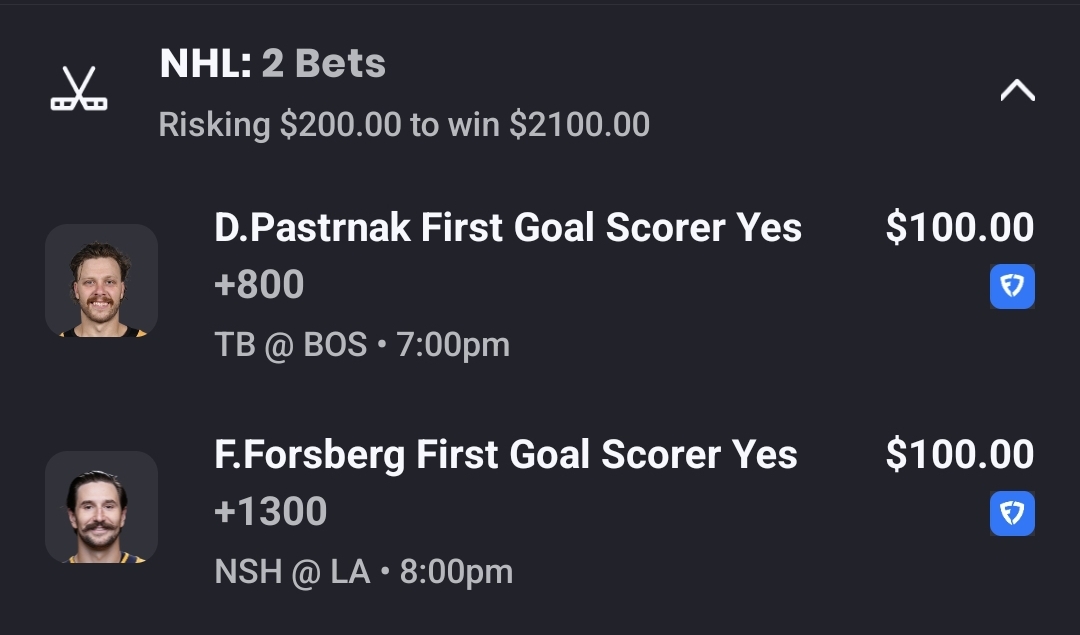Open the TB @ BOS matchup
The width and height of the screenshot is (1080, 635).
(x=290, y=345)
